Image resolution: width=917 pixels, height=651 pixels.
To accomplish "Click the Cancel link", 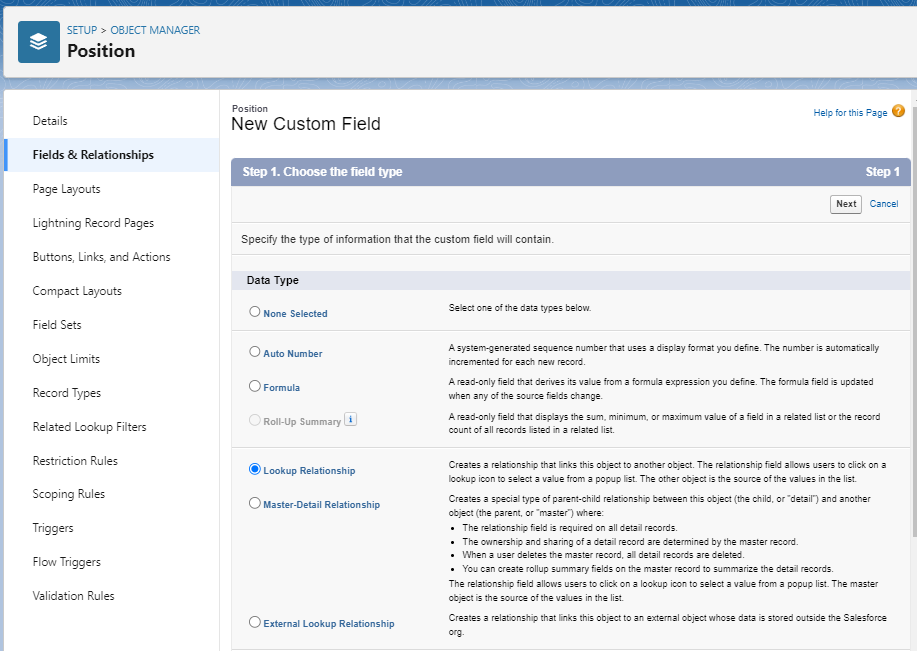I will click(x=884, y=204).
